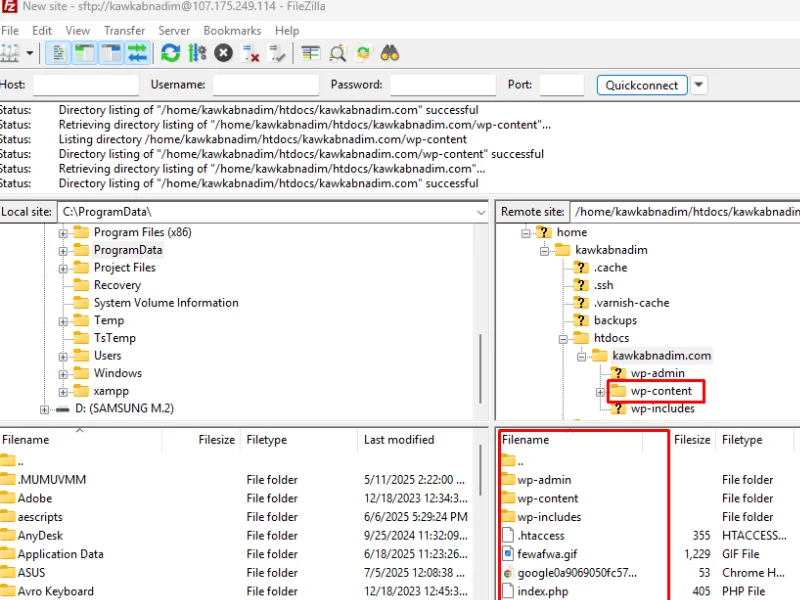Viewport: 800px width, 600px height.
Task: Open the Edit menu
Action: (42, 31)
